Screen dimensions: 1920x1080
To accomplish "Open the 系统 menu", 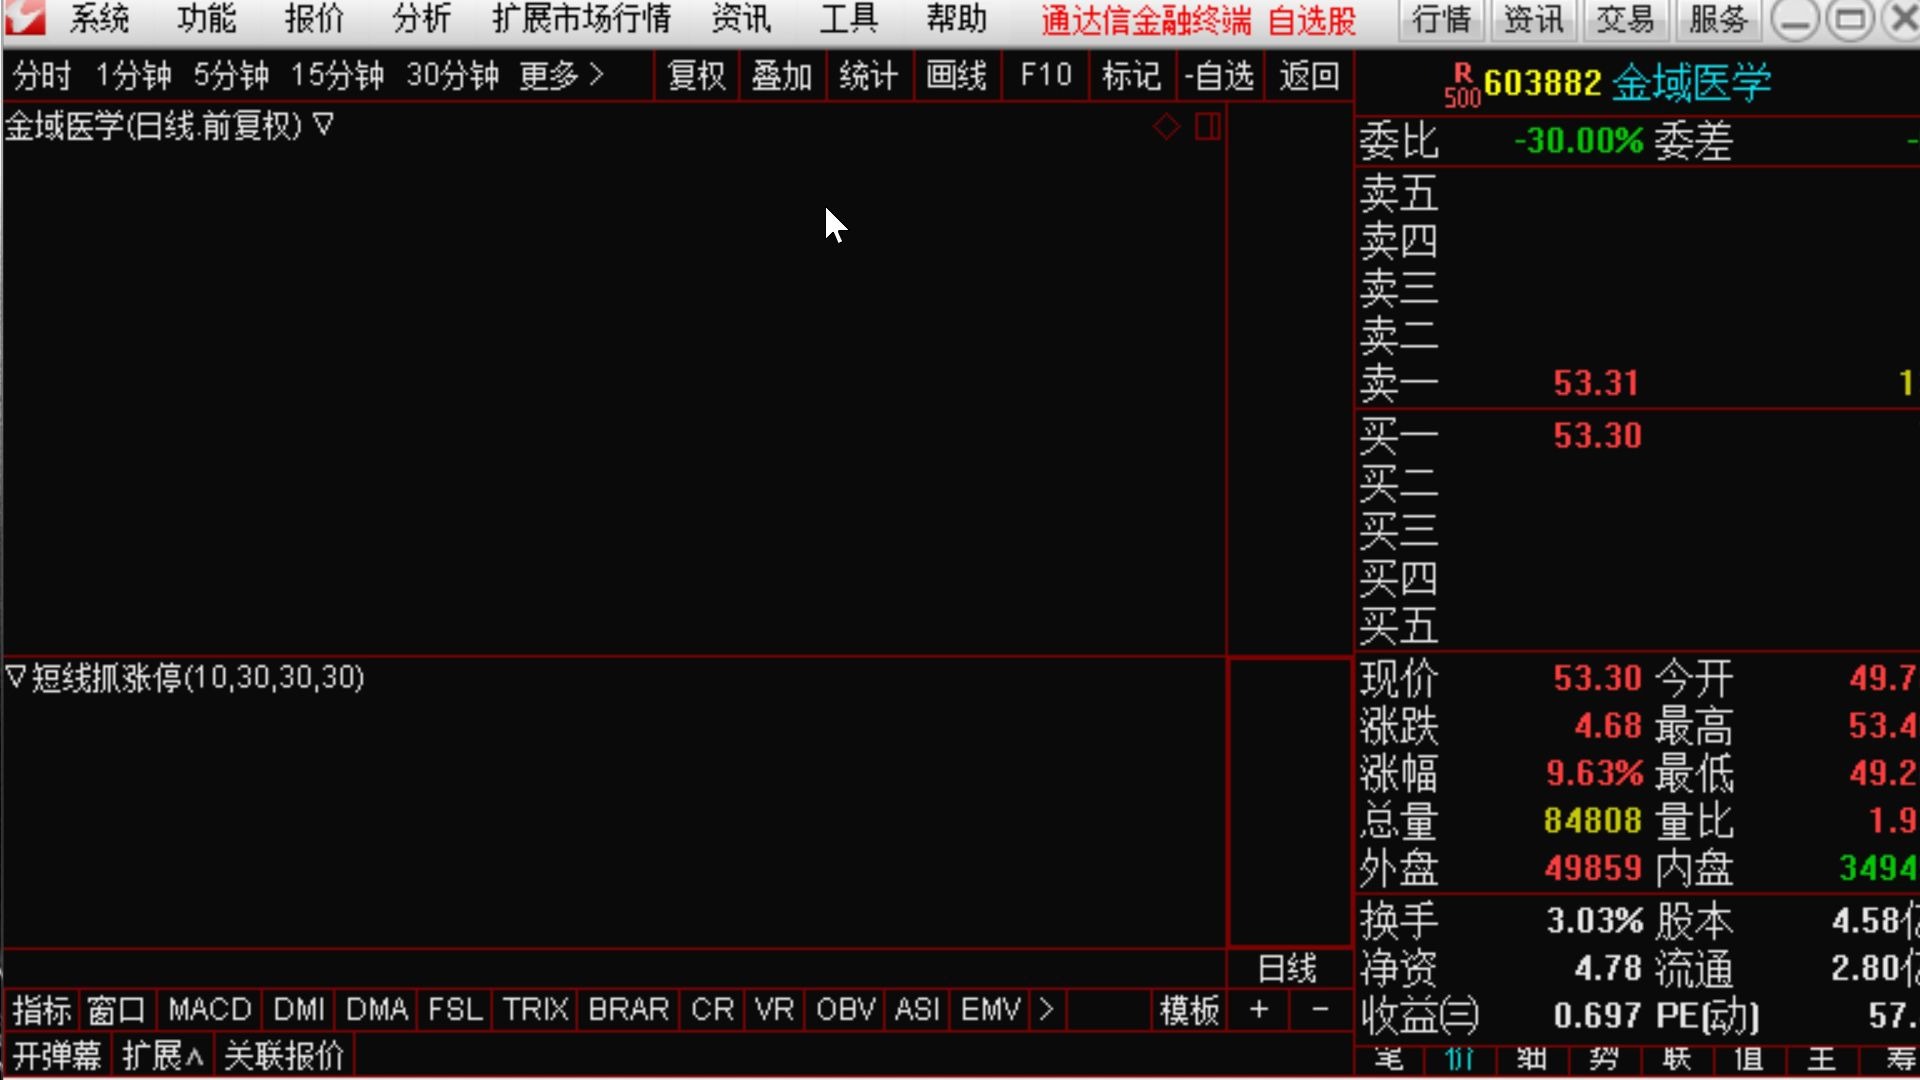I will (x=99, y=19).
